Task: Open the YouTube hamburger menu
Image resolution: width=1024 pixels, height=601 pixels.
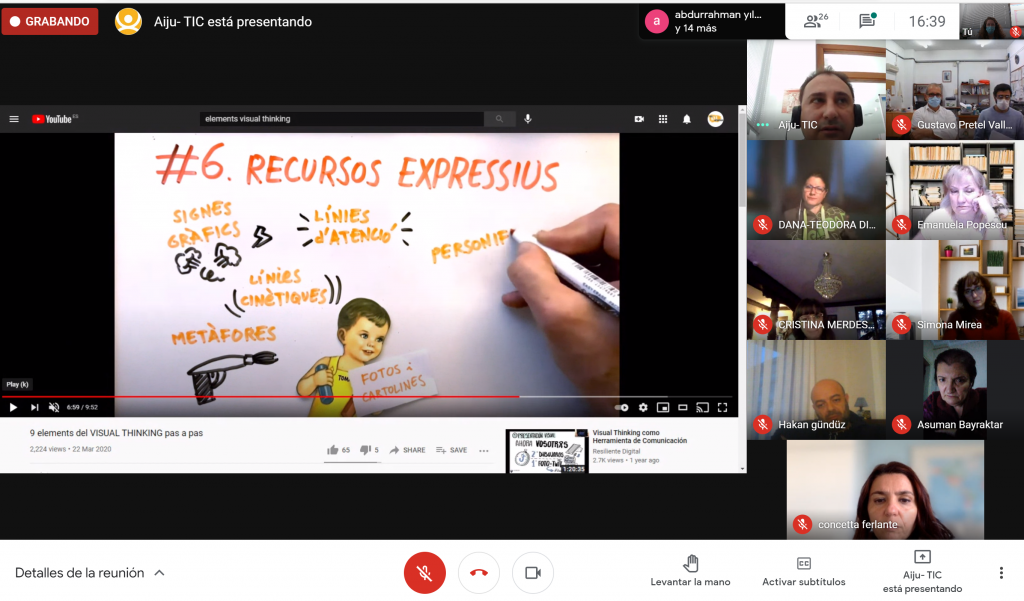Action: [14, 119]
